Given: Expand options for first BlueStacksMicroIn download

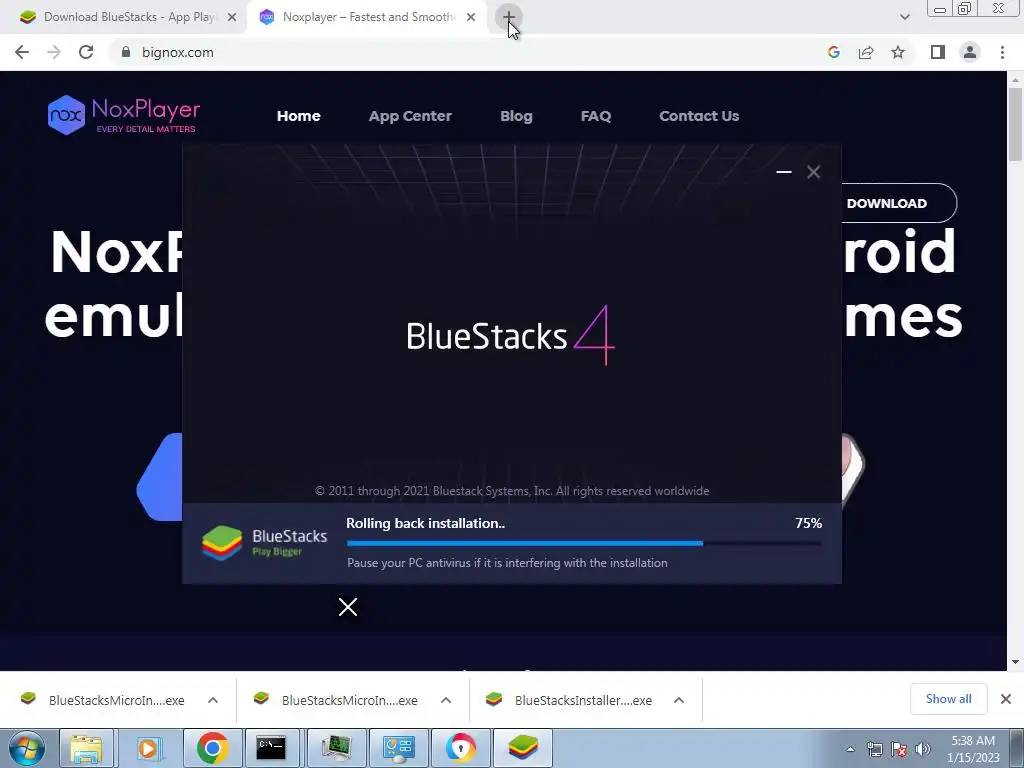Looking at the screenshot, I should pos(213,700).
